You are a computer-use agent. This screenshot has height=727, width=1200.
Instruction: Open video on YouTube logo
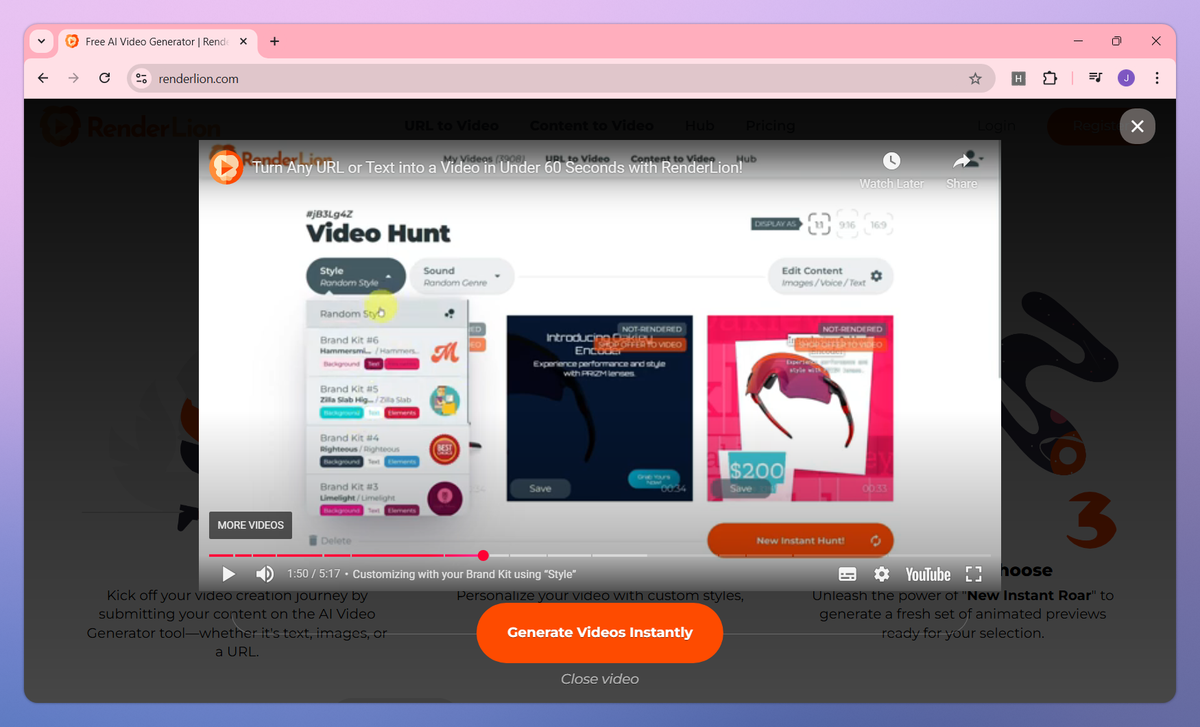[928, 574]
